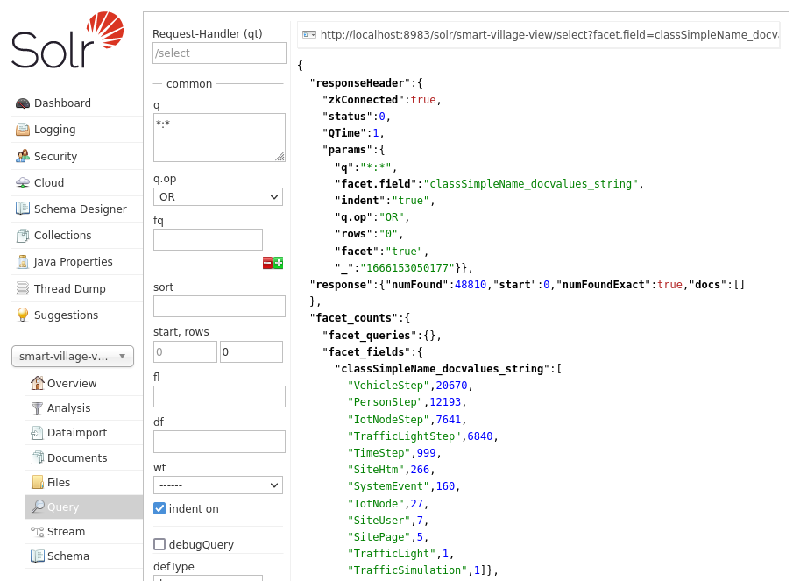
Task: Click the sort input field
Action: [219, 306]
